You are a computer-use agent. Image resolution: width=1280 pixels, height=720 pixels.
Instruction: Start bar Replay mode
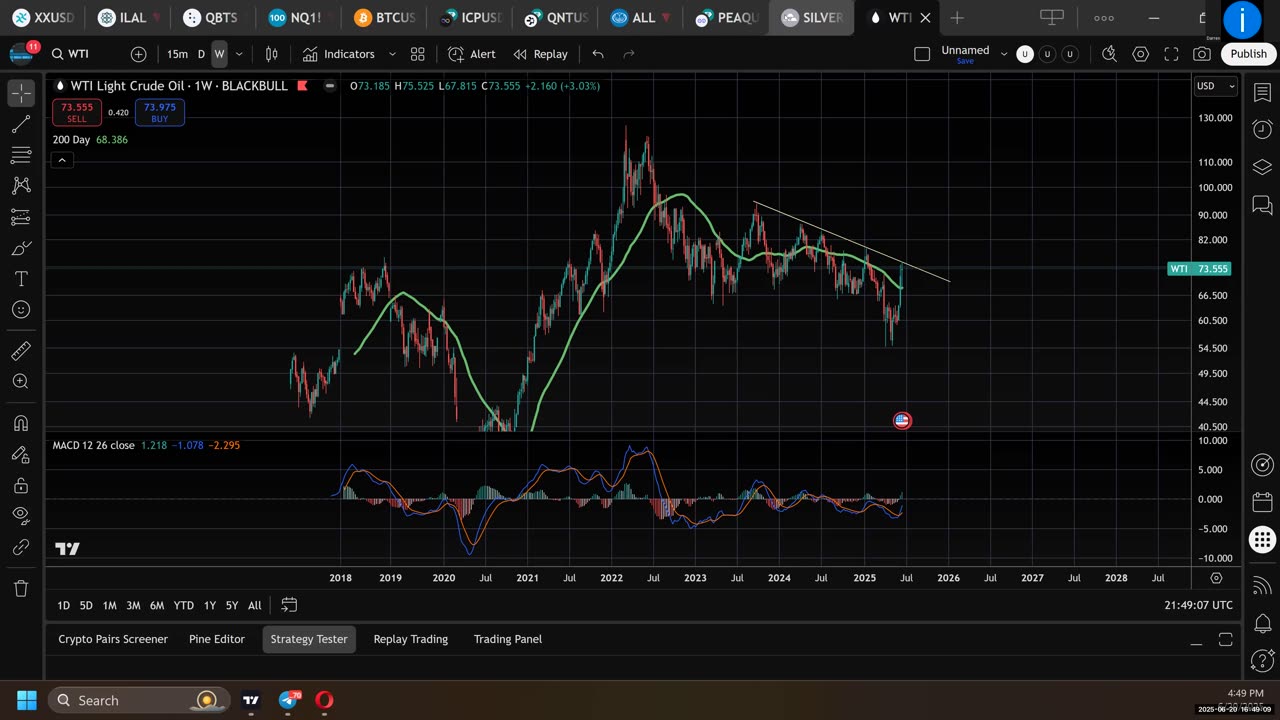tap(540, 54)
